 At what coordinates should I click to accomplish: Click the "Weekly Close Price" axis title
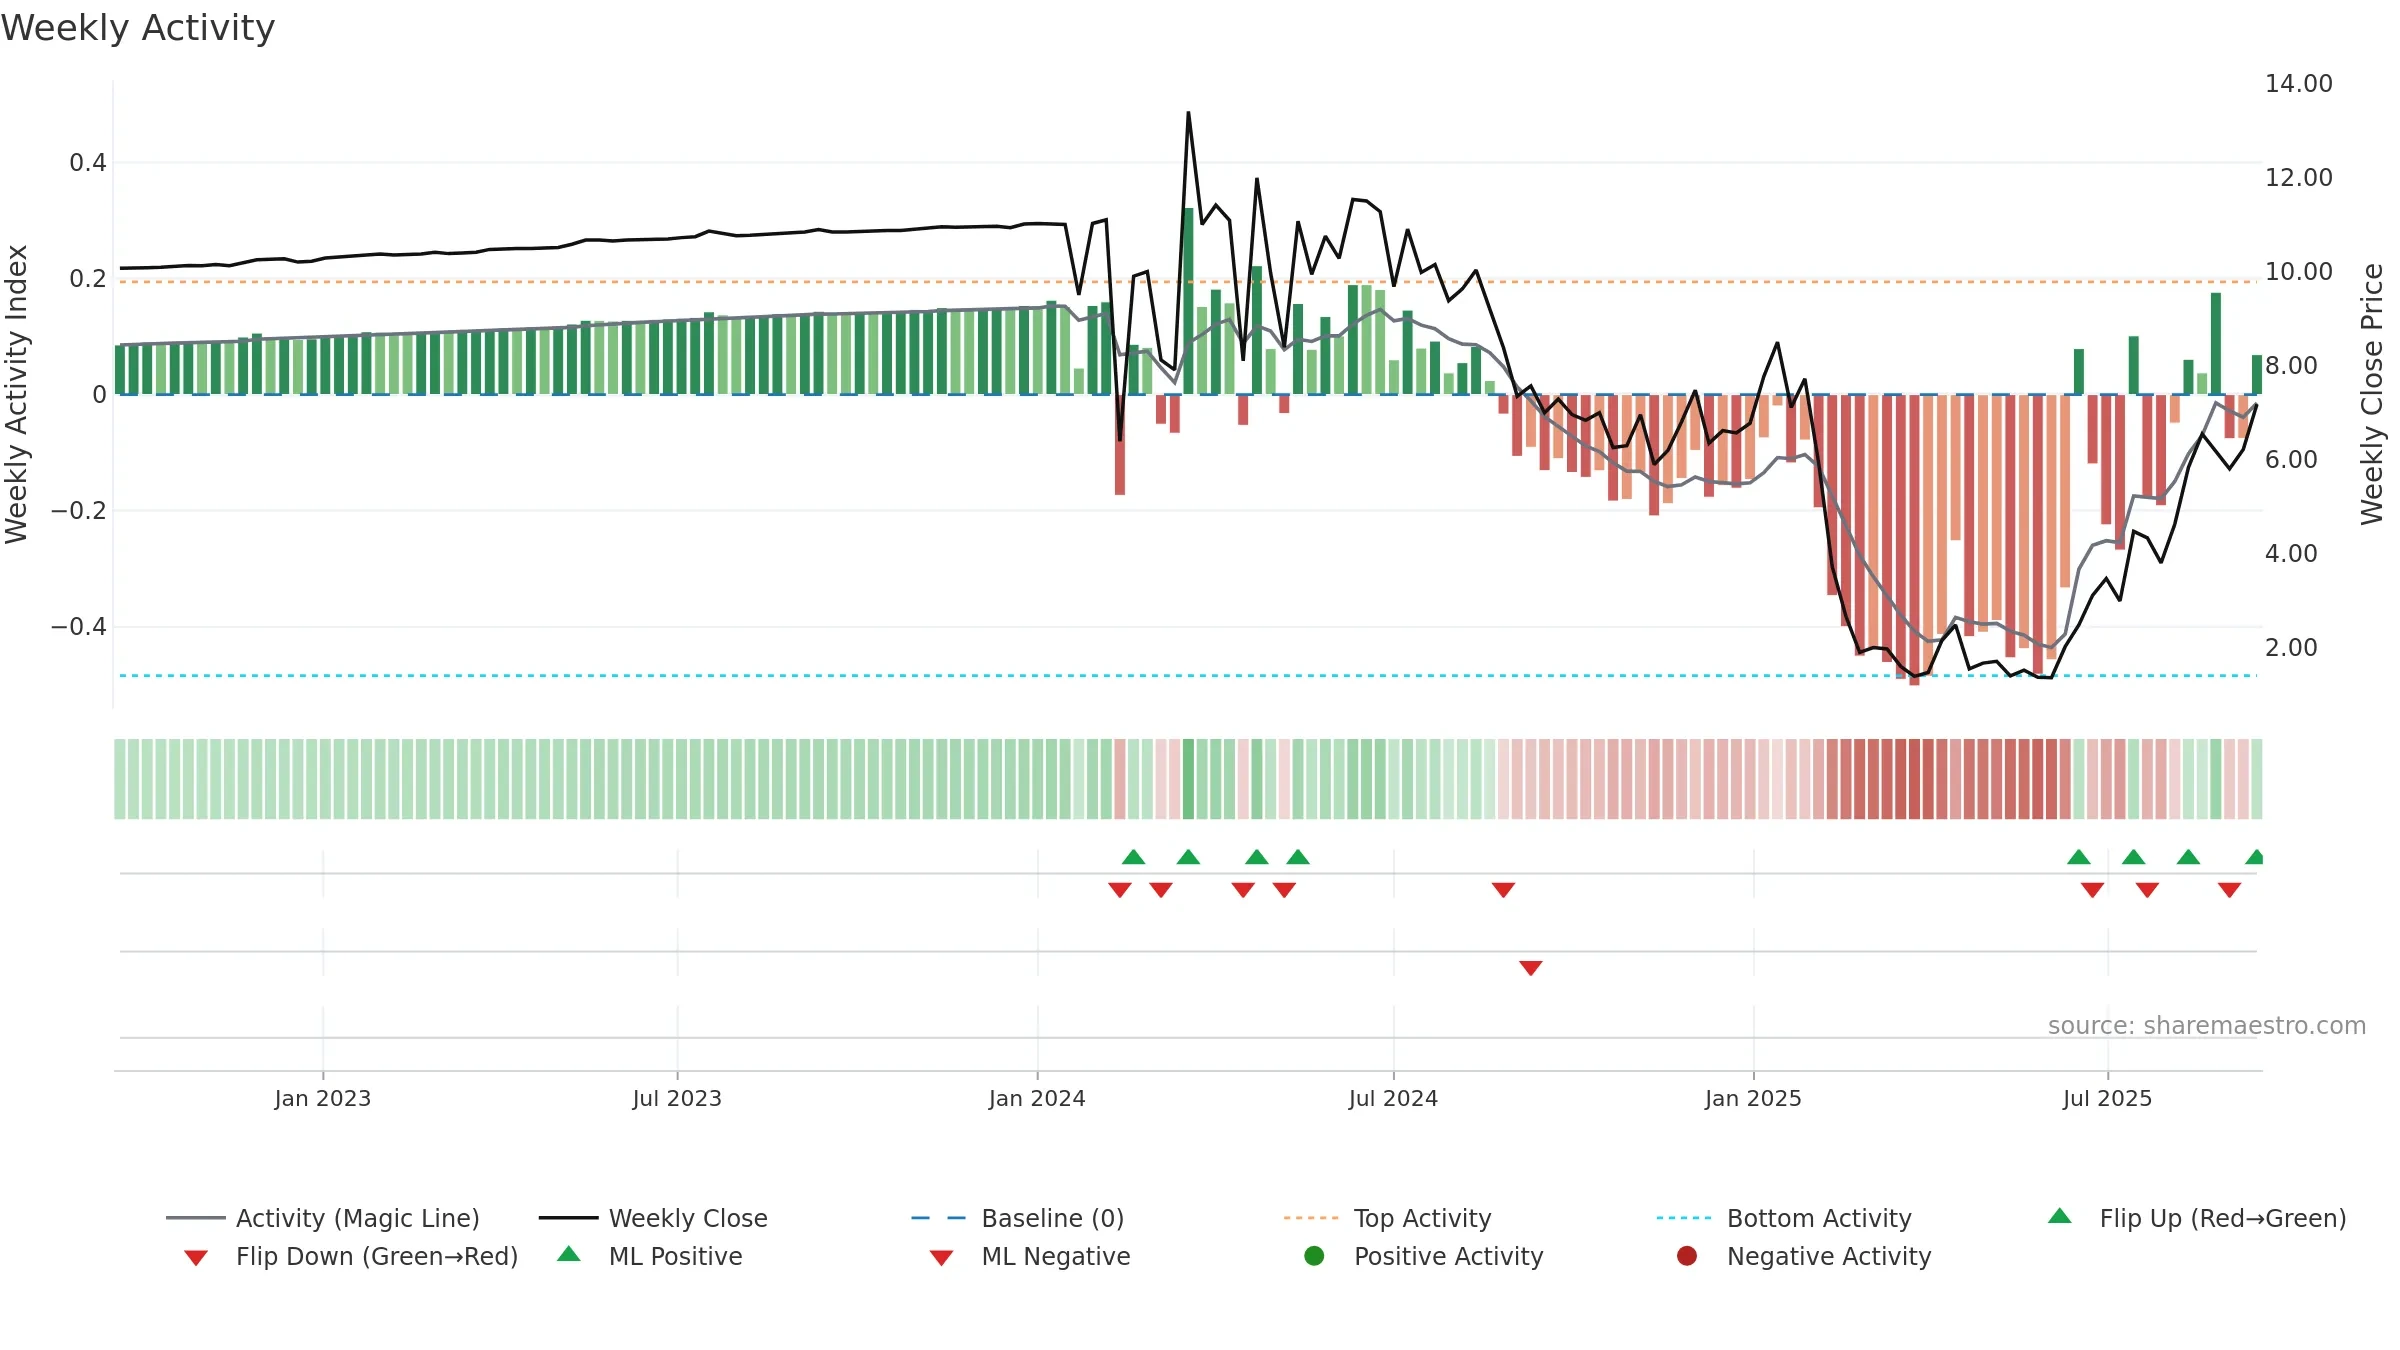click(2372, 394)
